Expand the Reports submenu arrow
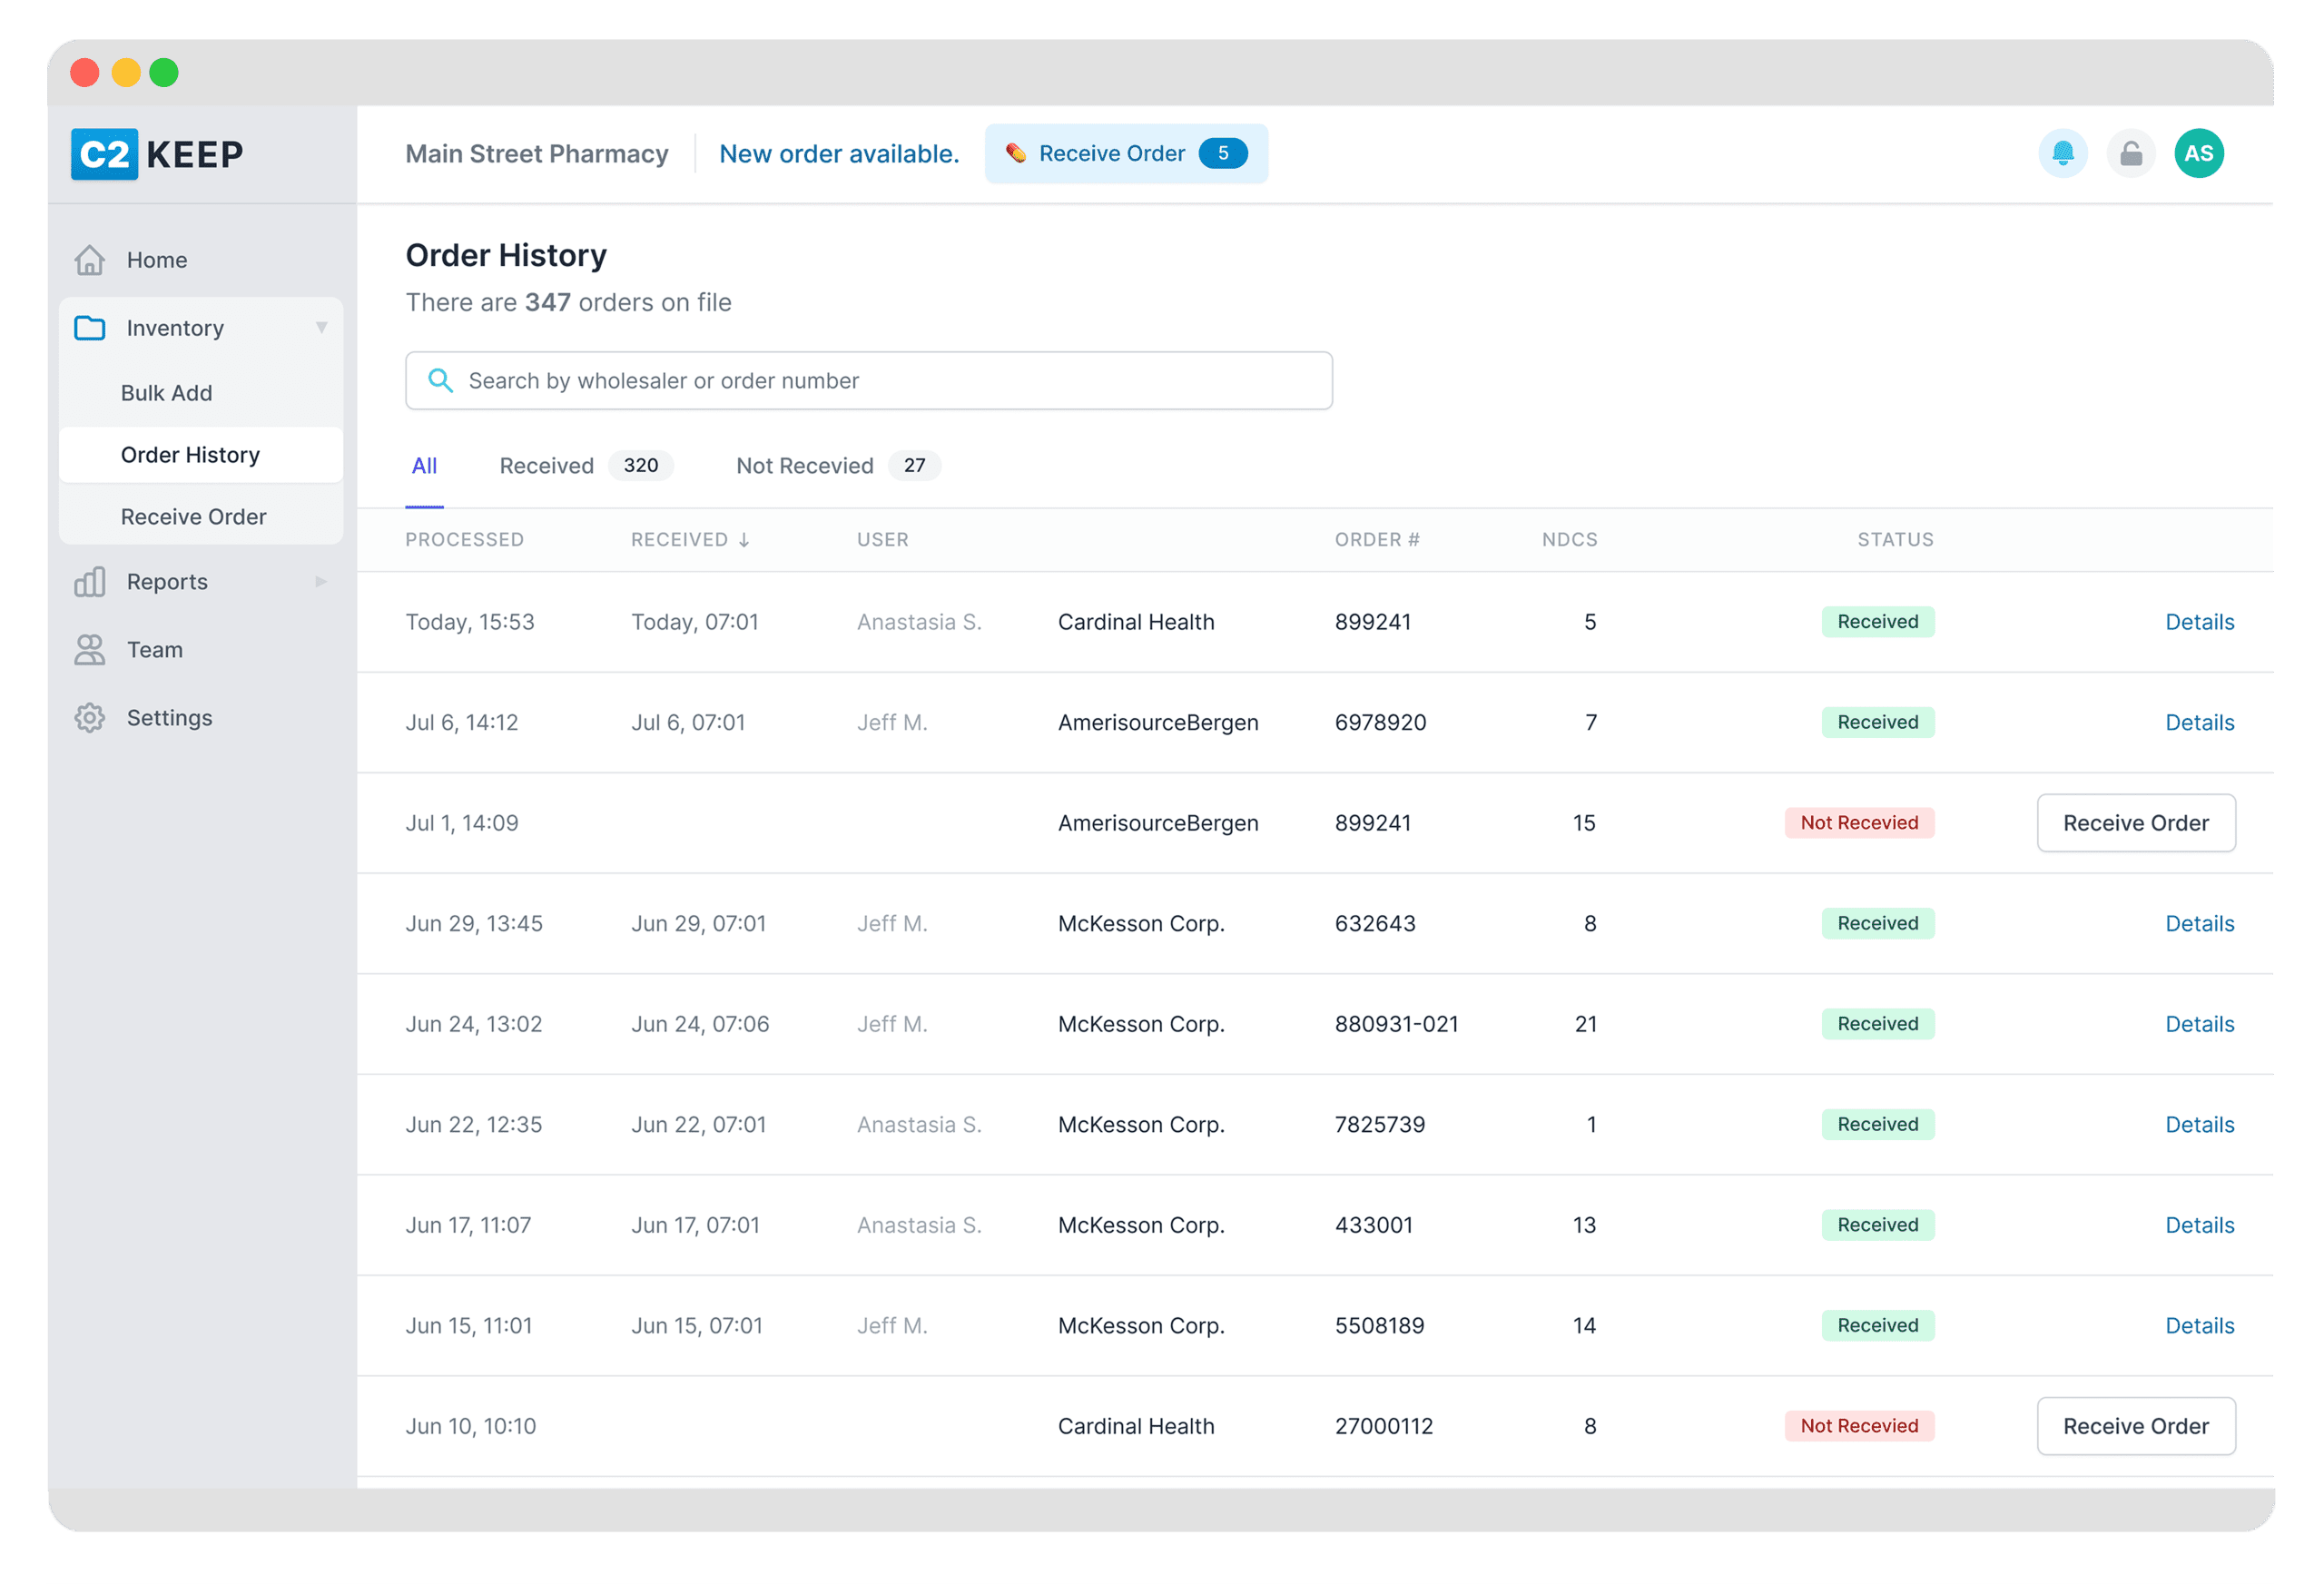The image size is (2324, 1584). (321, 582)
